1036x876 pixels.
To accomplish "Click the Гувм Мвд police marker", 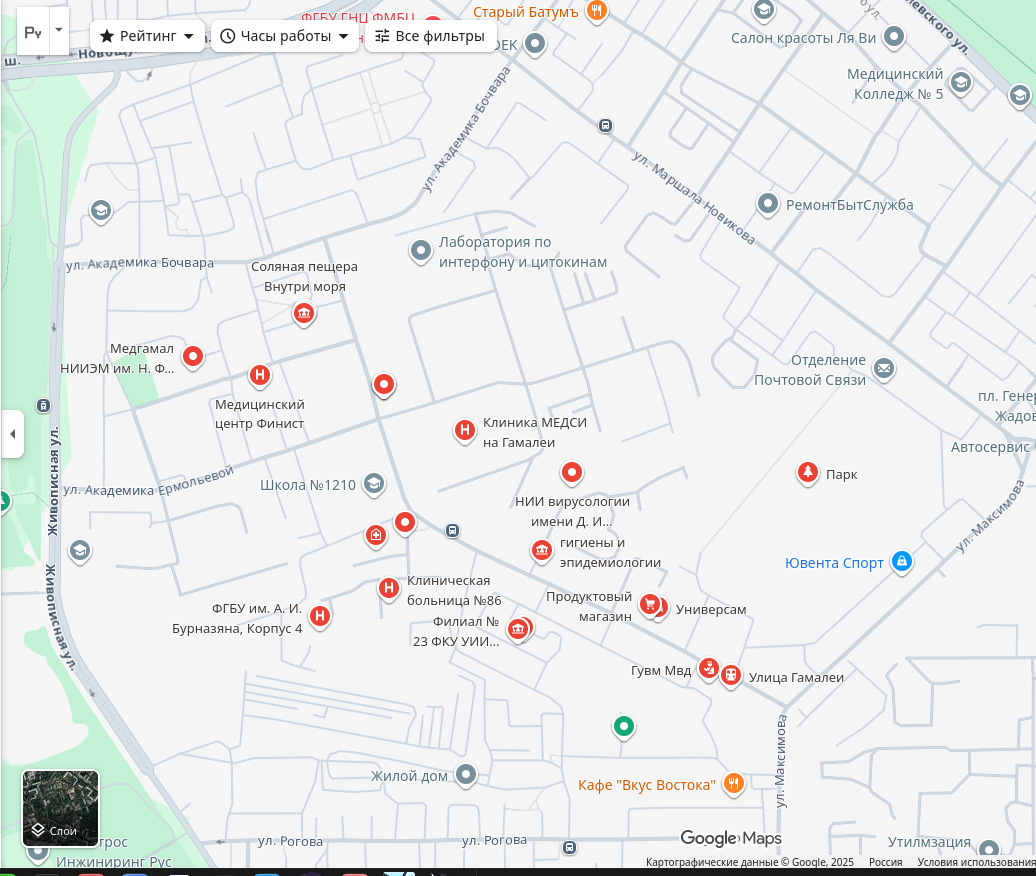I will point(708,669).
